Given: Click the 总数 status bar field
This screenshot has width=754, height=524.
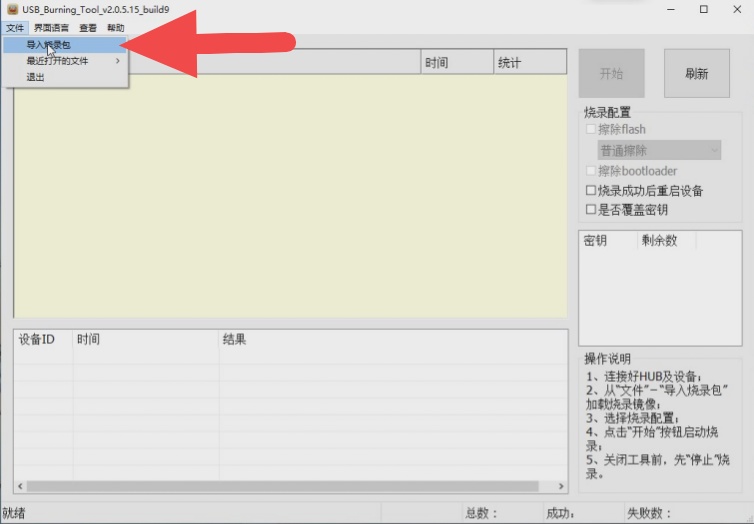Looking at the screenshot, I should [x=502, y=513].
